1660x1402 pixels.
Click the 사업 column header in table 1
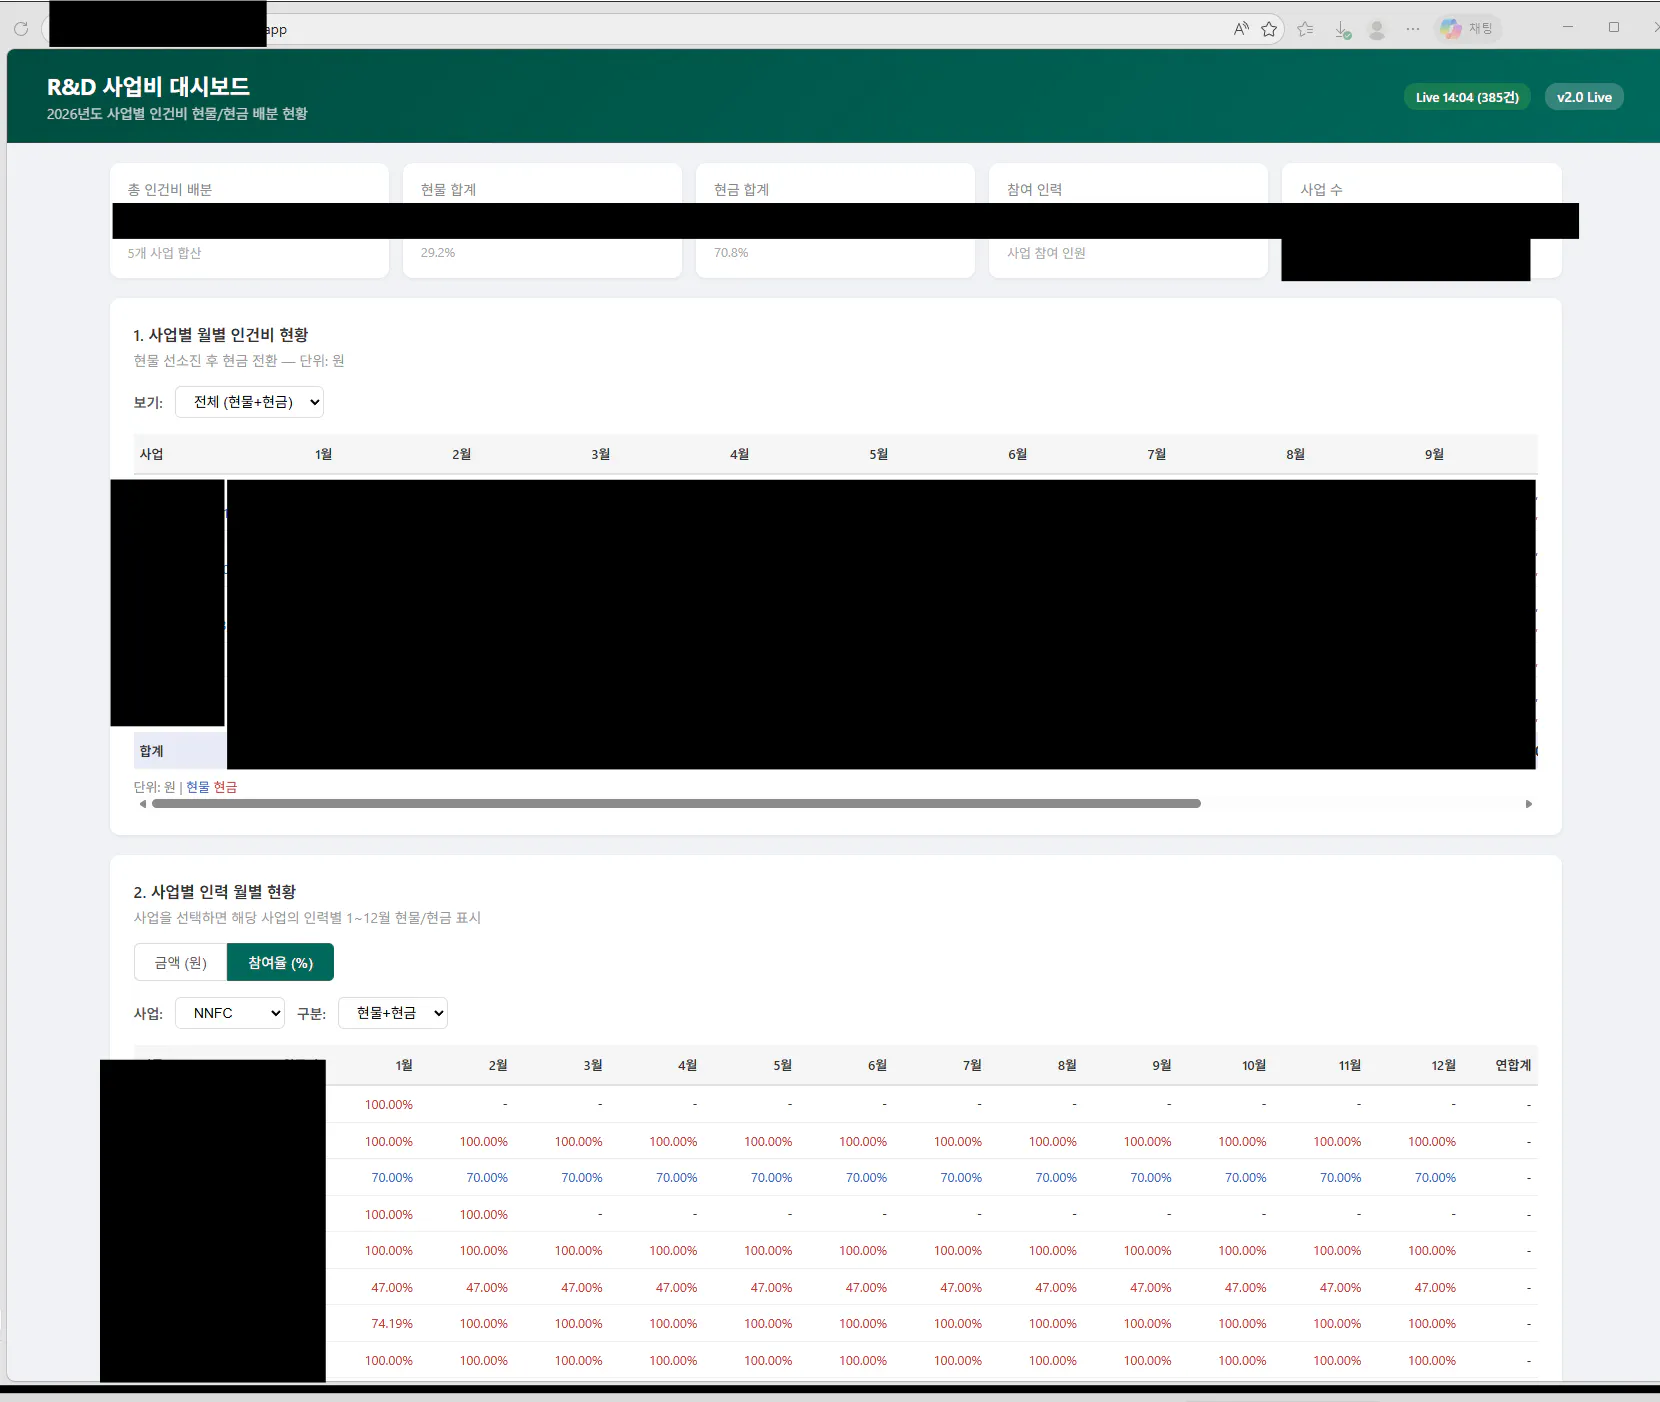[x=151, y=454]
